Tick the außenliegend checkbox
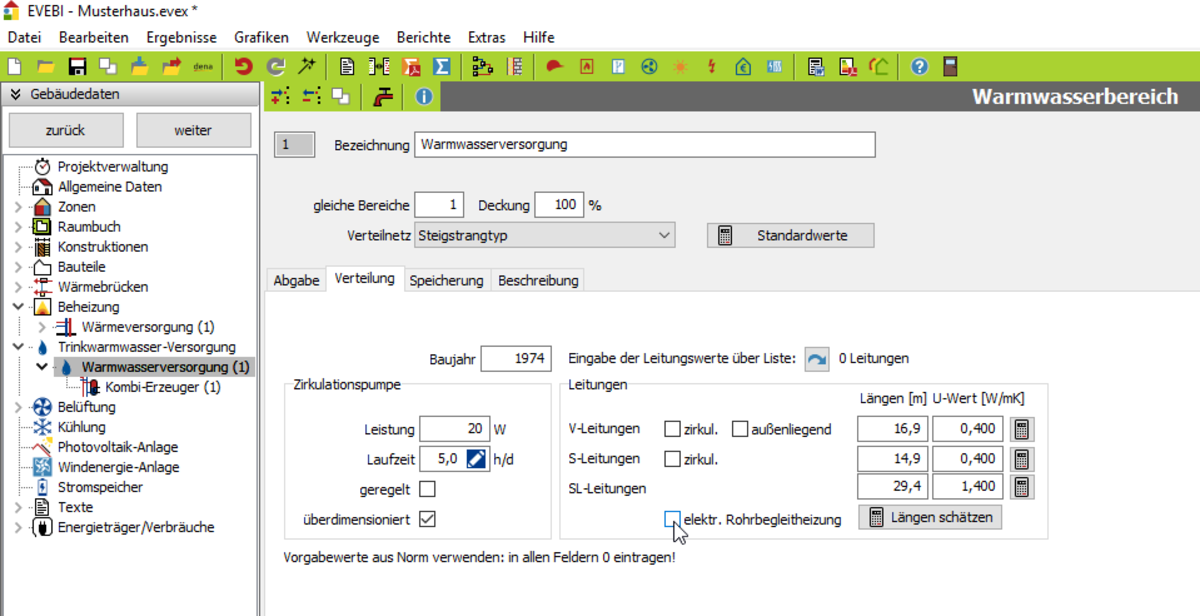 [740, 430]
